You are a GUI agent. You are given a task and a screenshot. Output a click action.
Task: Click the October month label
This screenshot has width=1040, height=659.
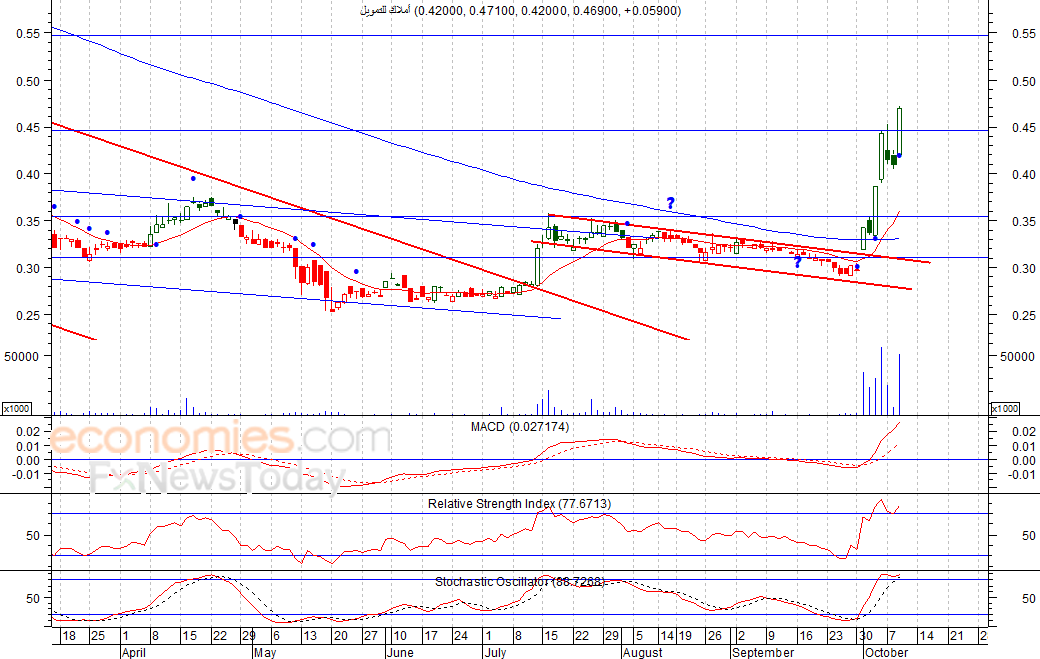pos(887,652)
